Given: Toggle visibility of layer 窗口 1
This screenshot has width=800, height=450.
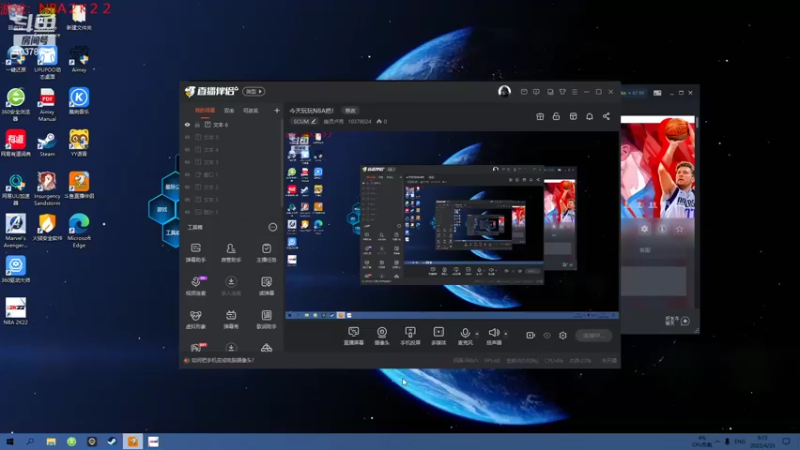Looking at the screenshot, I should pos(187,174).
